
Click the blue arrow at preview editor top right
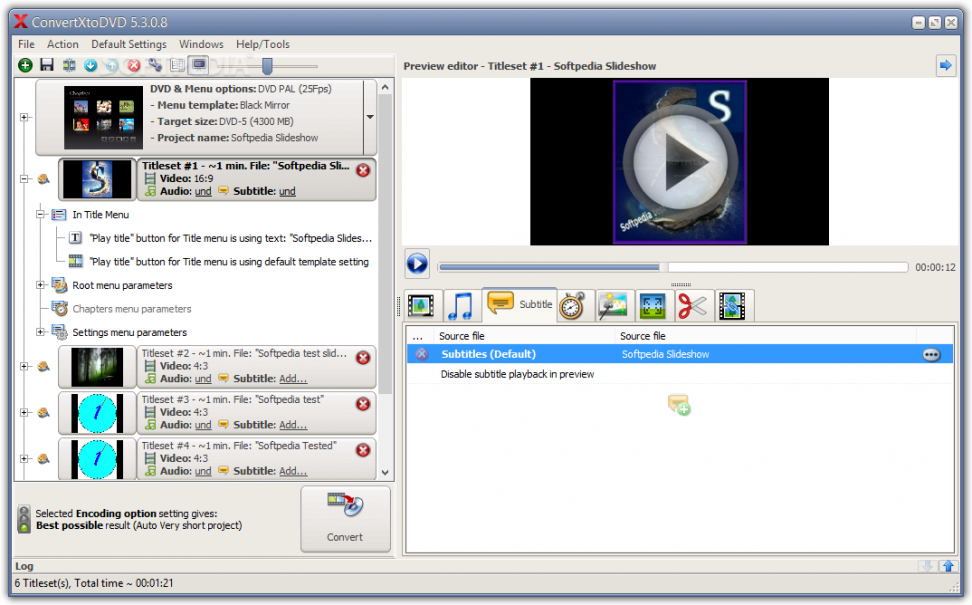coord(946,64)
